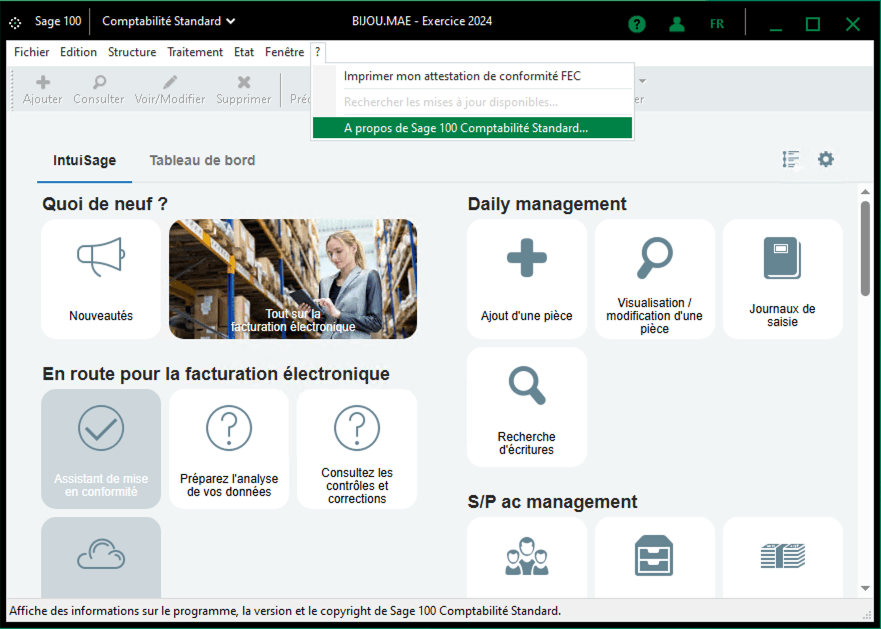Open Tout sur la facturation électronique image
Viewport: 881px width, 629px height.
tap(293, 279)
